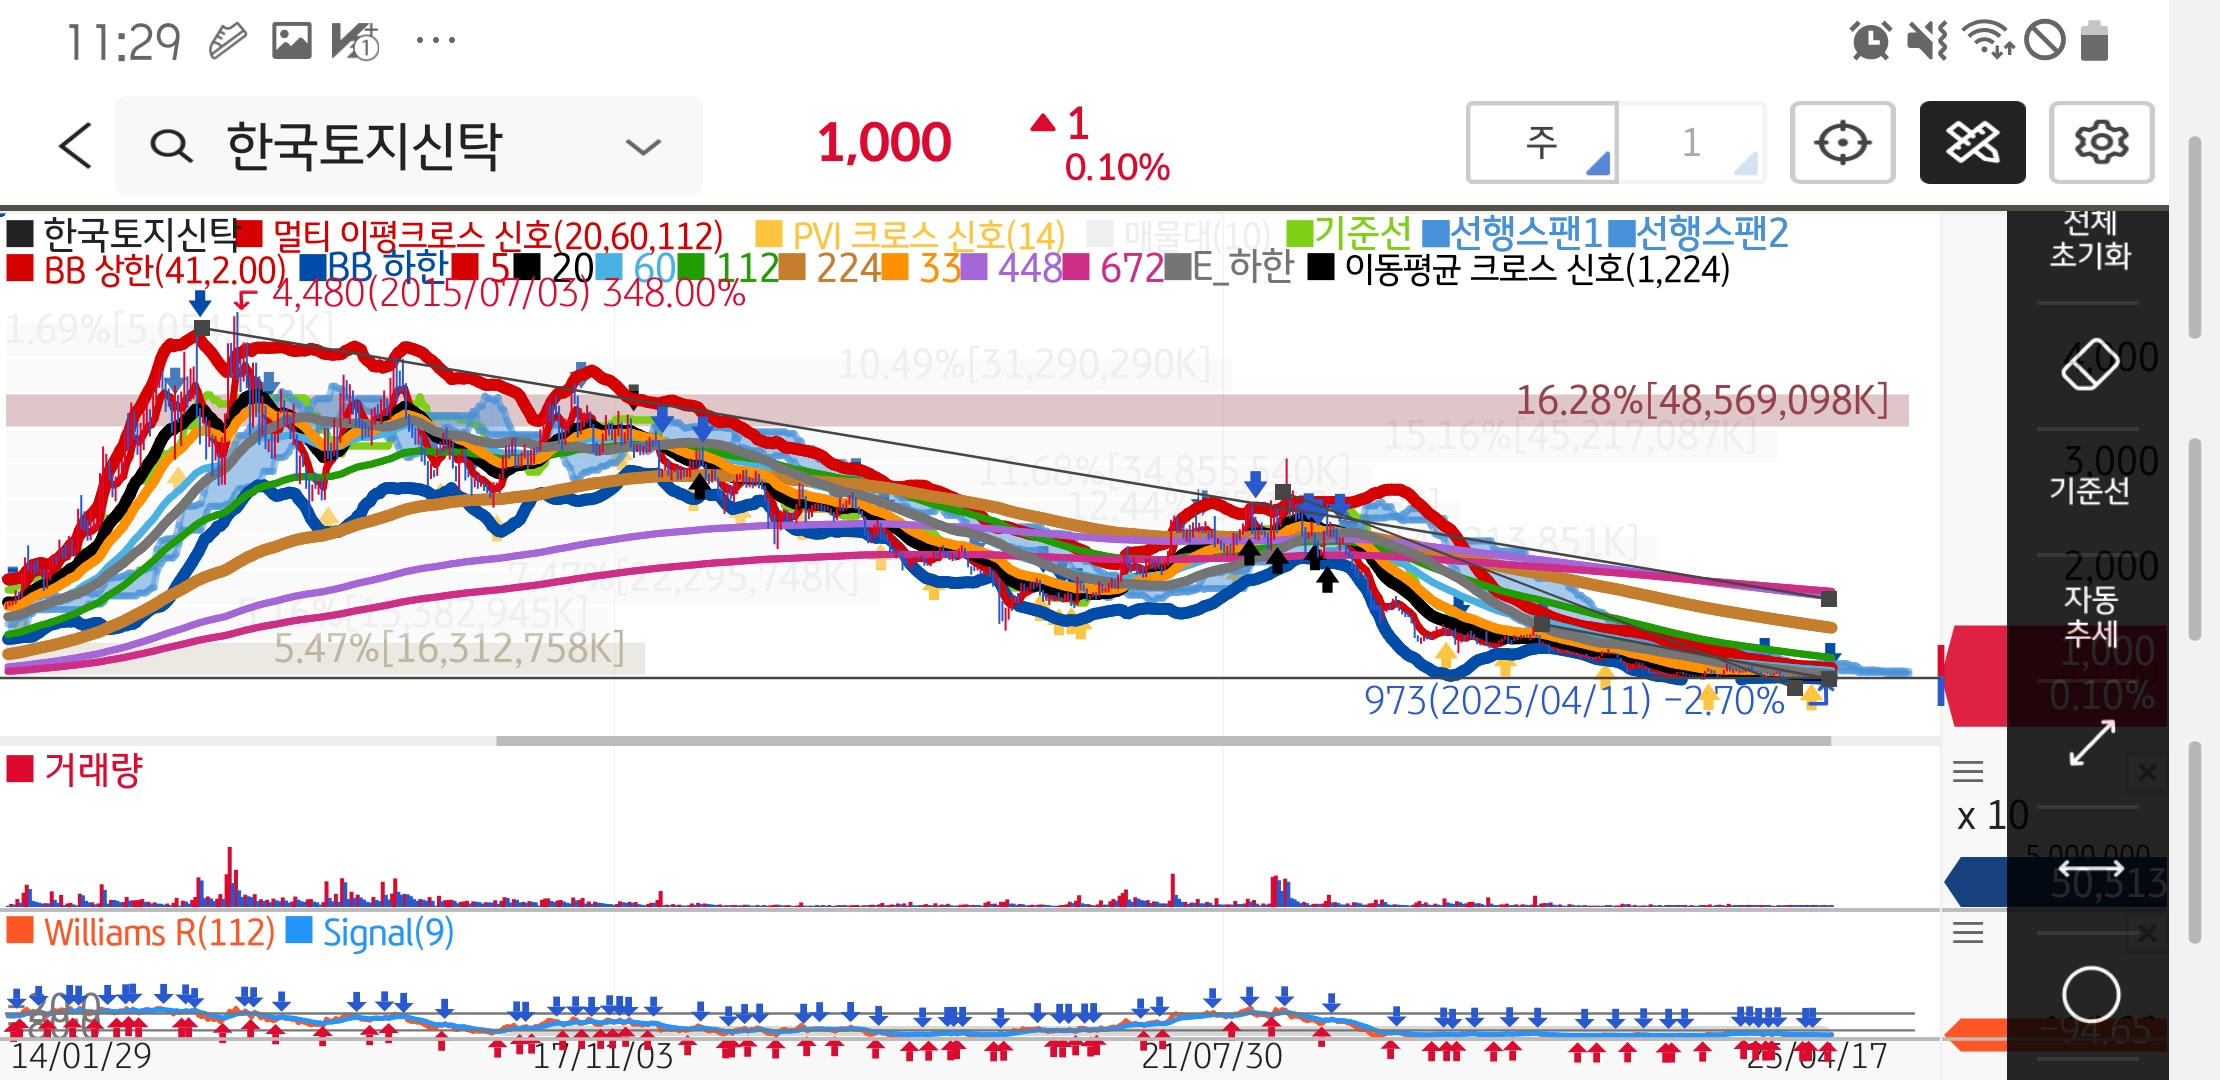The width and height of the screenshot is (2220, 1080).
Task: Tap volume profile label 5.47%[16,312,758K]
Action: pos(449,649)
